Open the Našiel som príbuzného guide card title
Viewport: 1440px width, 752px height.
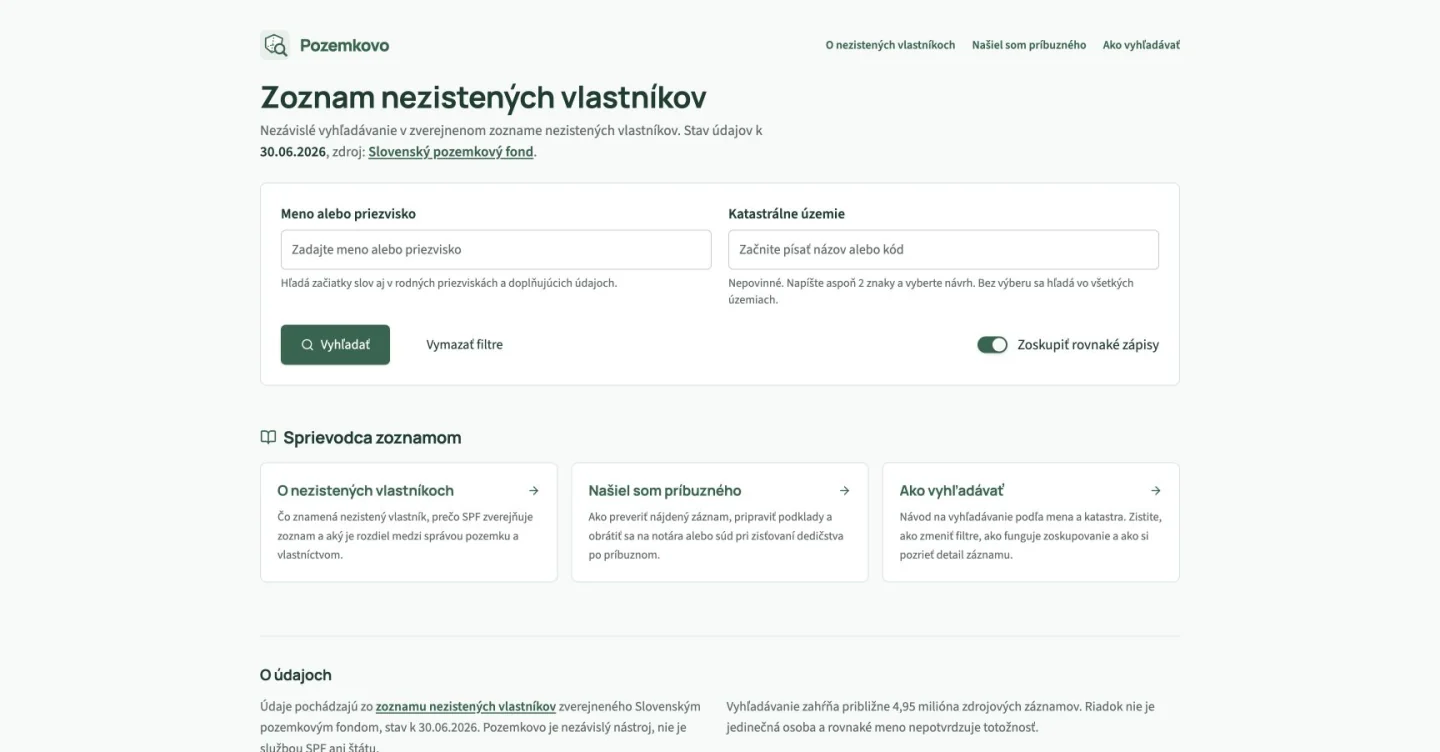pos(665,491)
